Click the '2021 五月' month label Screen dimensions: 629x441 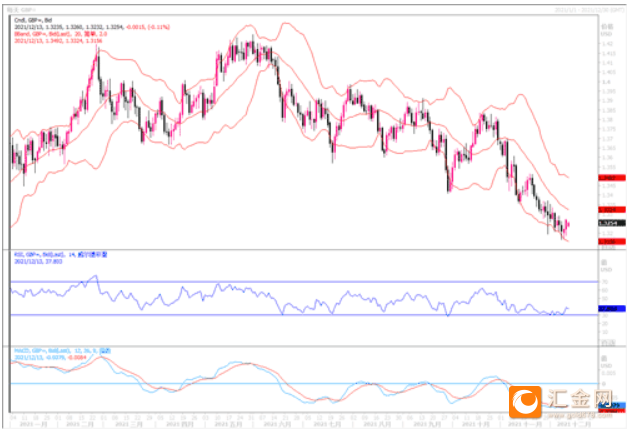point(228,424)
